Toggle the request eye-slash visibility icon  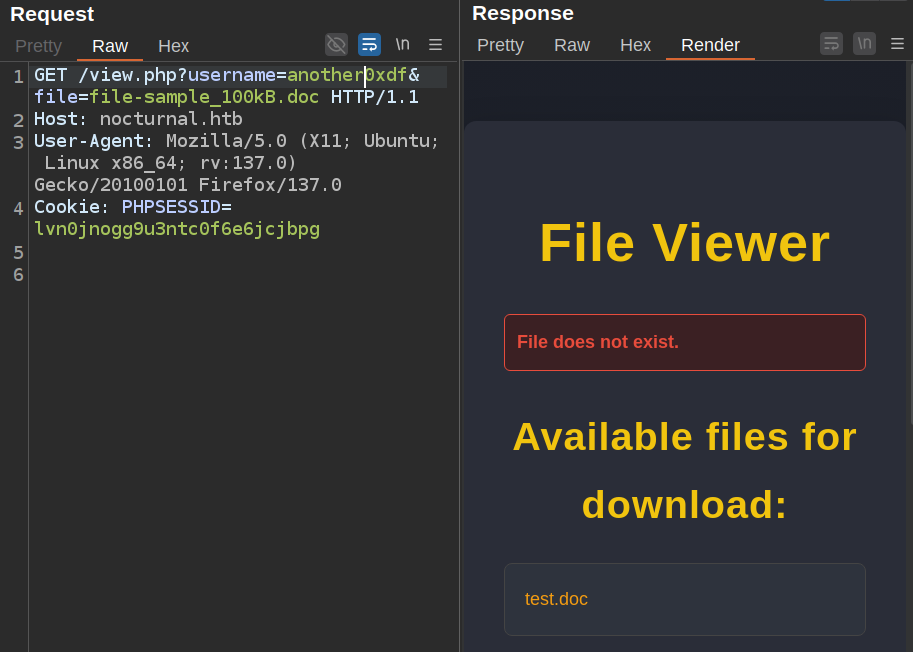336,44
